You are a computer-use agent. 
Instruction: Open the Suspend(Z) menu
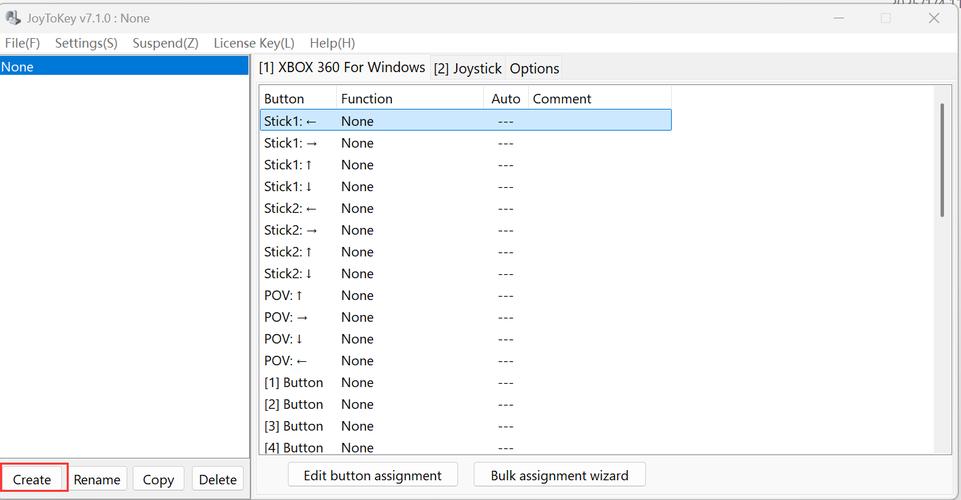tap(165, 43)
